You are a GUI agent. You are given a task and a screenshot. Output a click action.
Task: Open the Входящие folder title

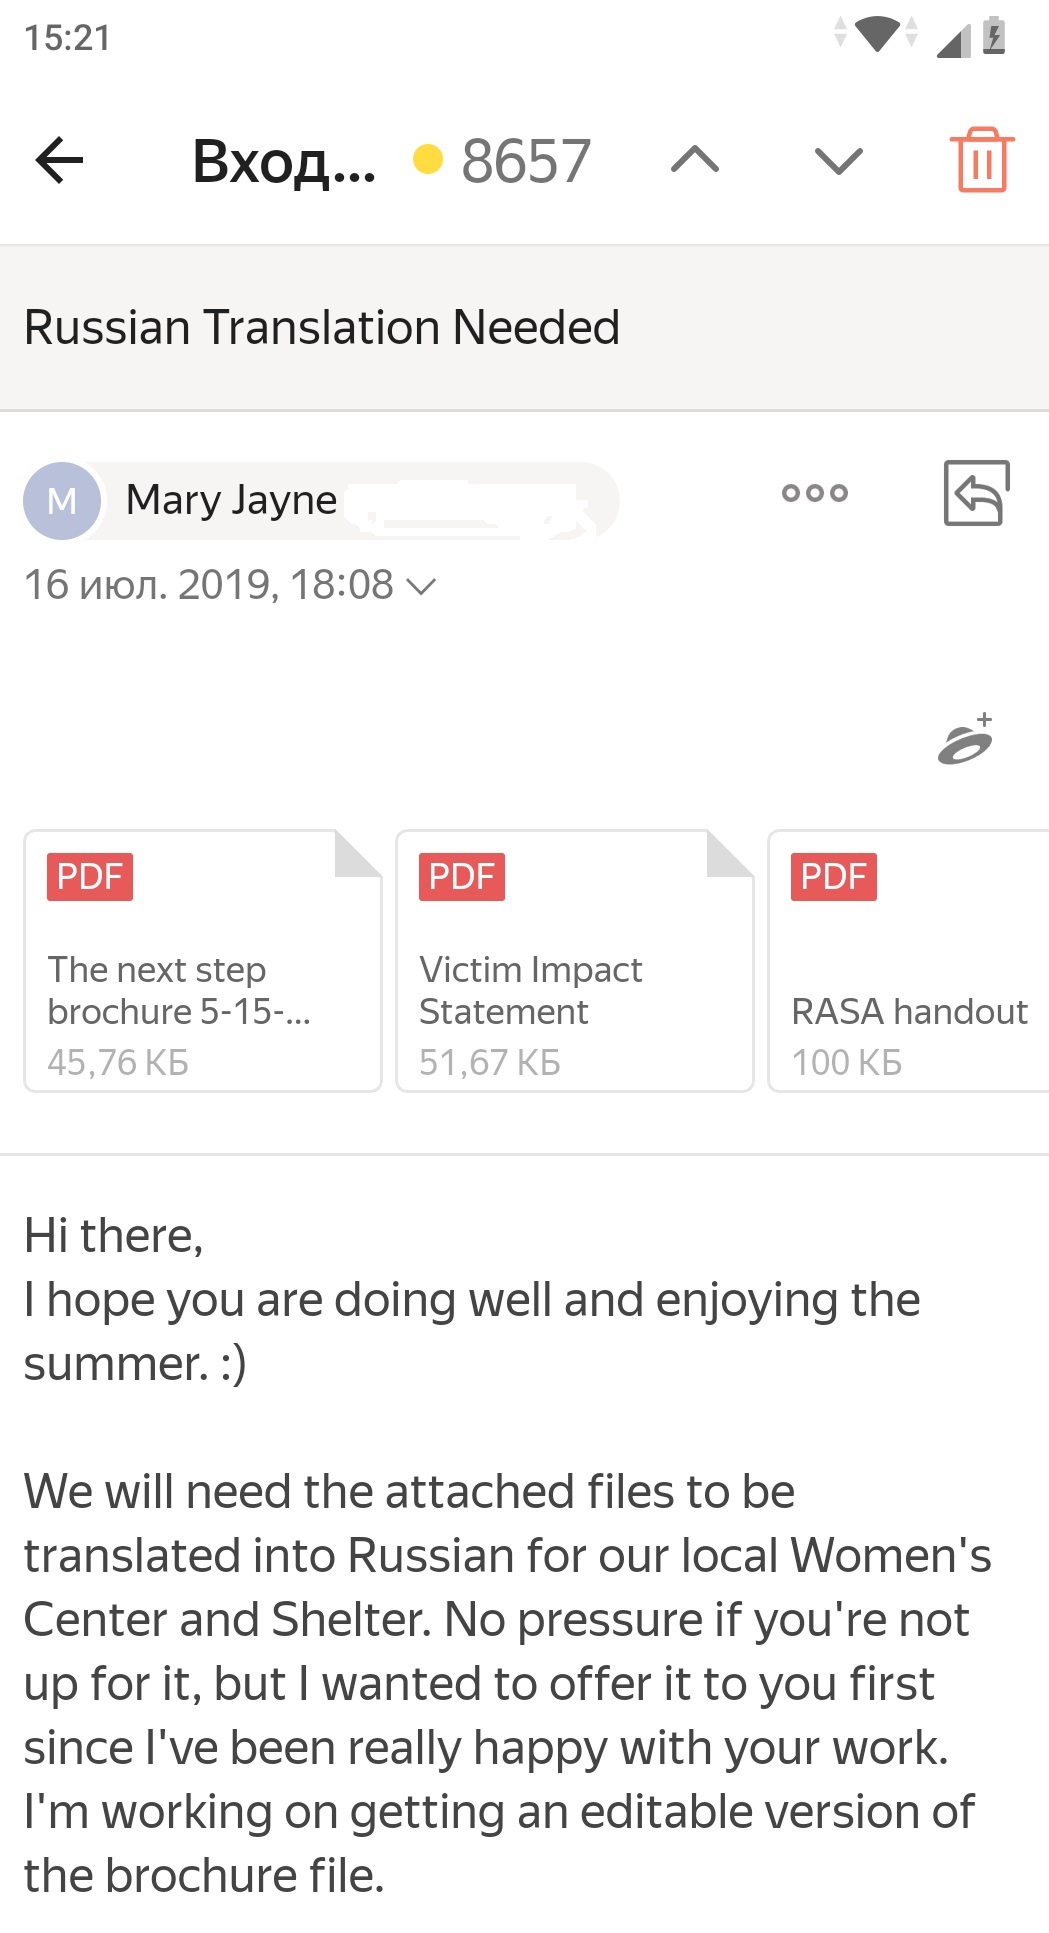284,160
